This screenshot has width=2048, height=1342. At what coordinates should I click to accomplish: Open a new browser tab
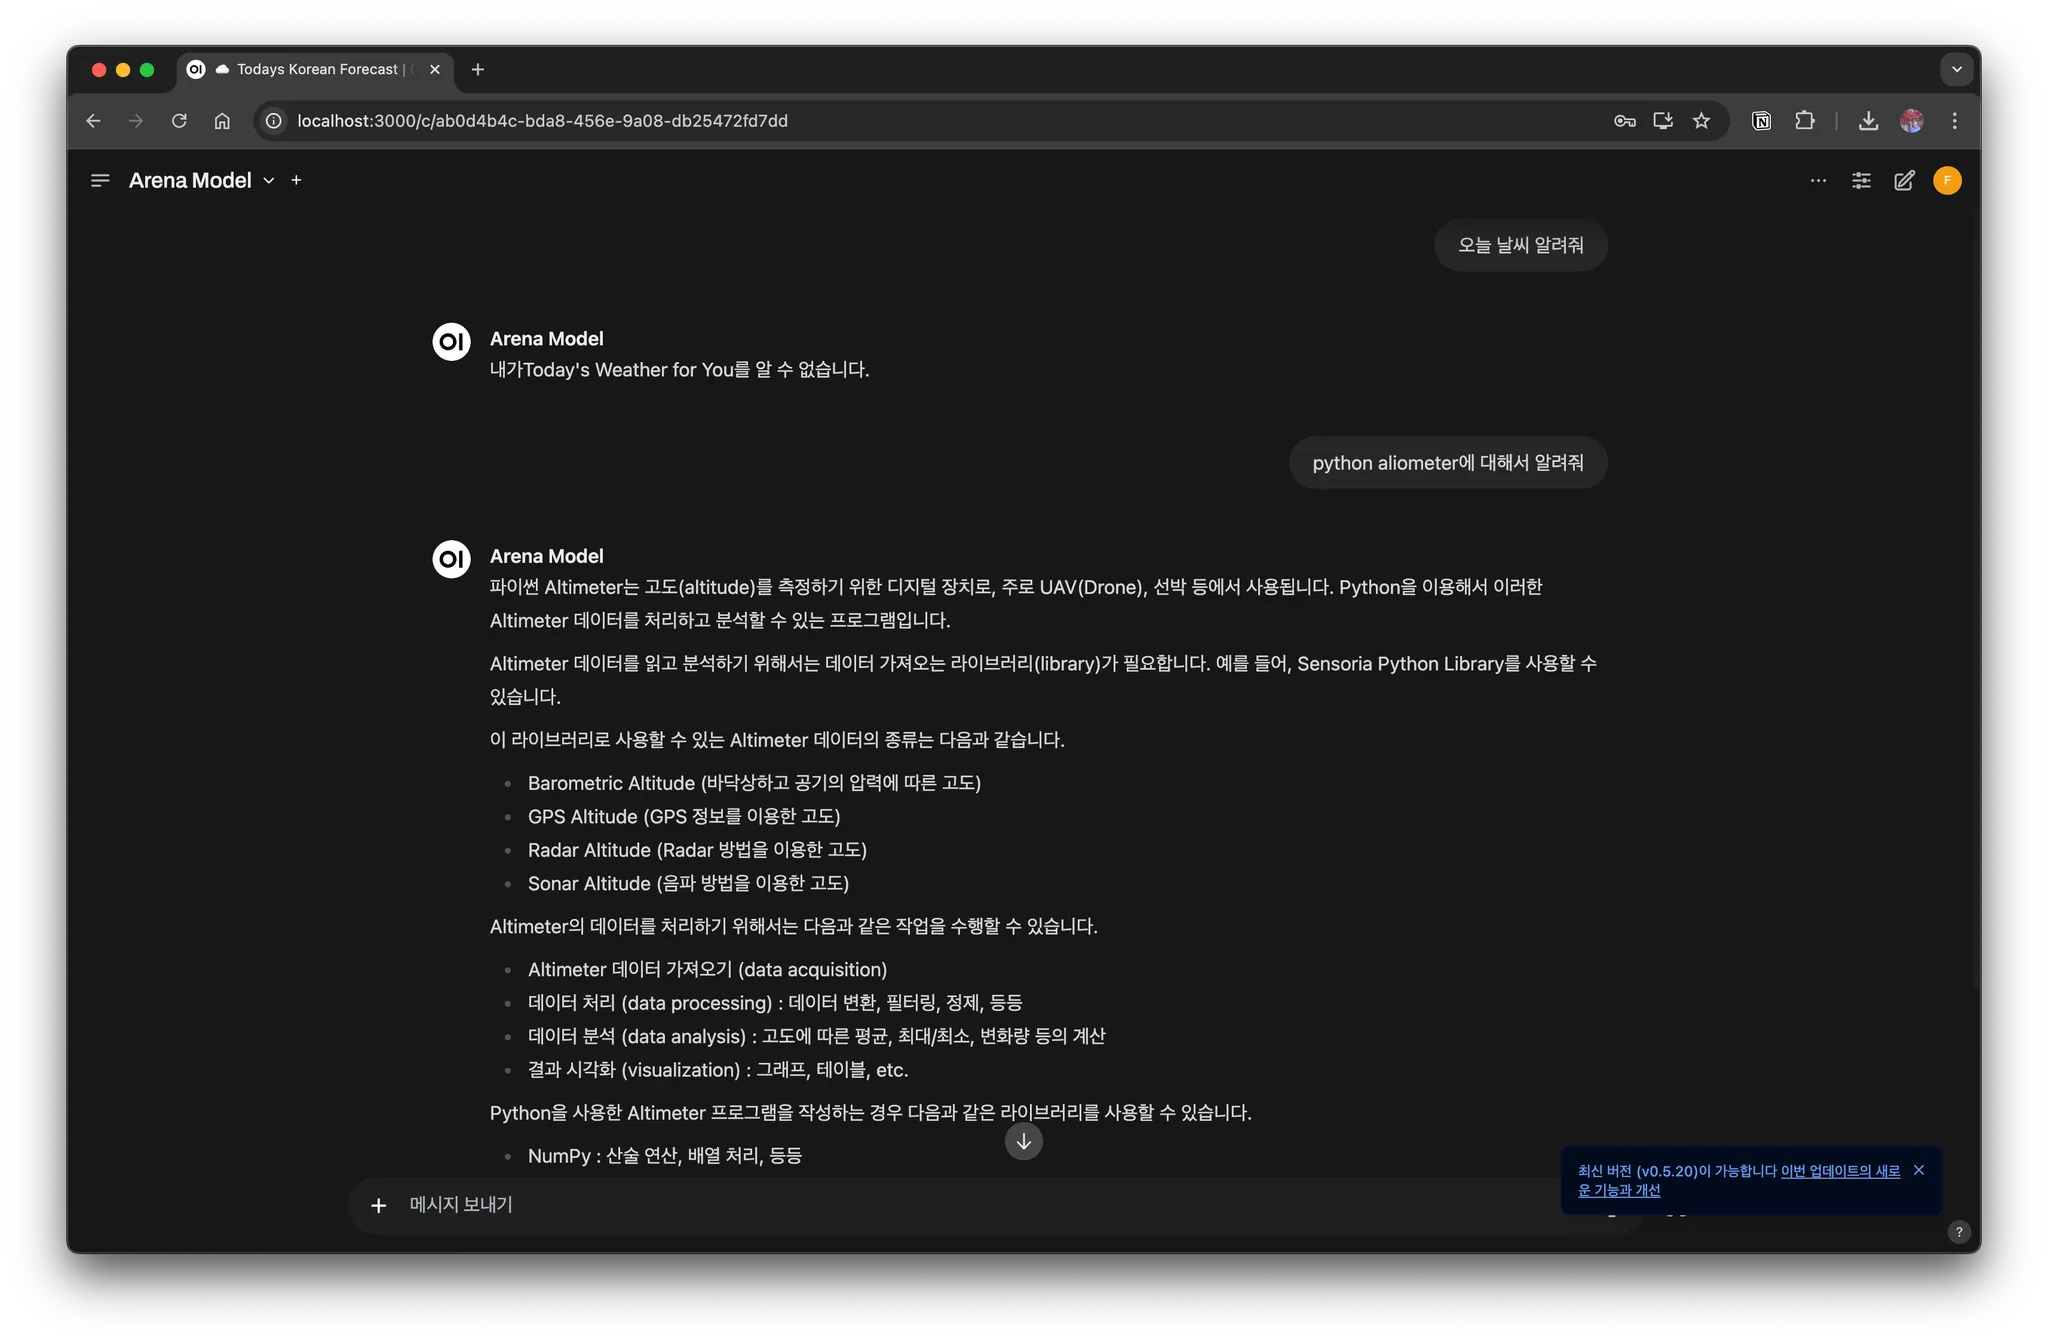tap(477, 69)
